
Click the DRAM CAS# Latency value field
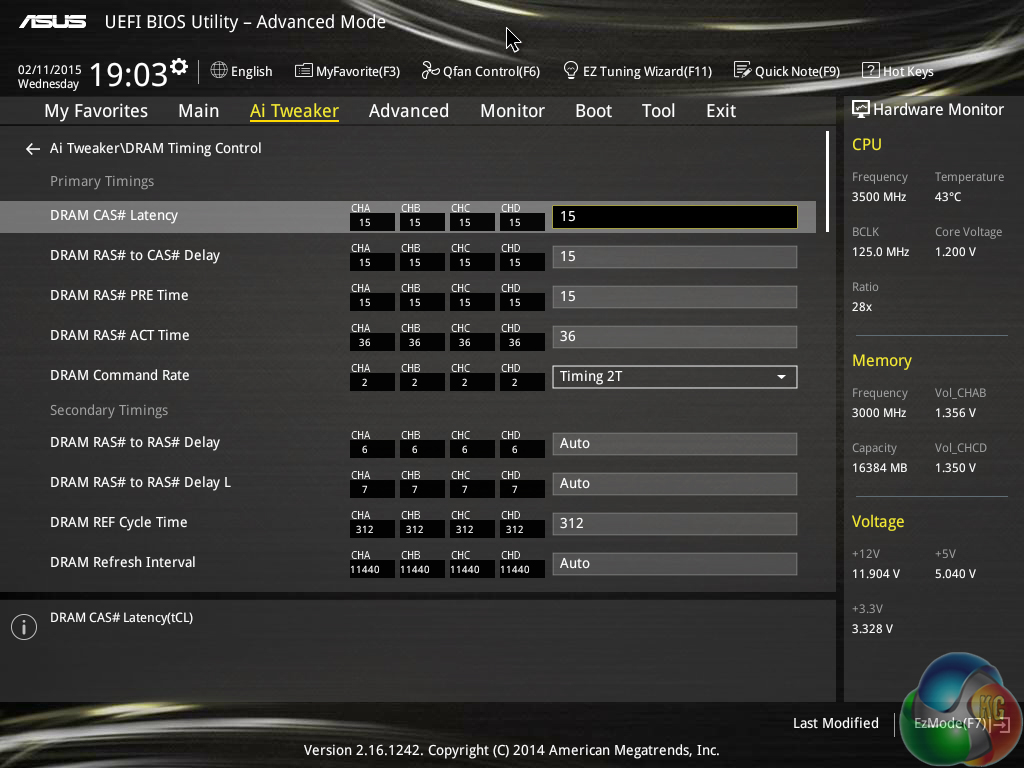tap(674, 217)
